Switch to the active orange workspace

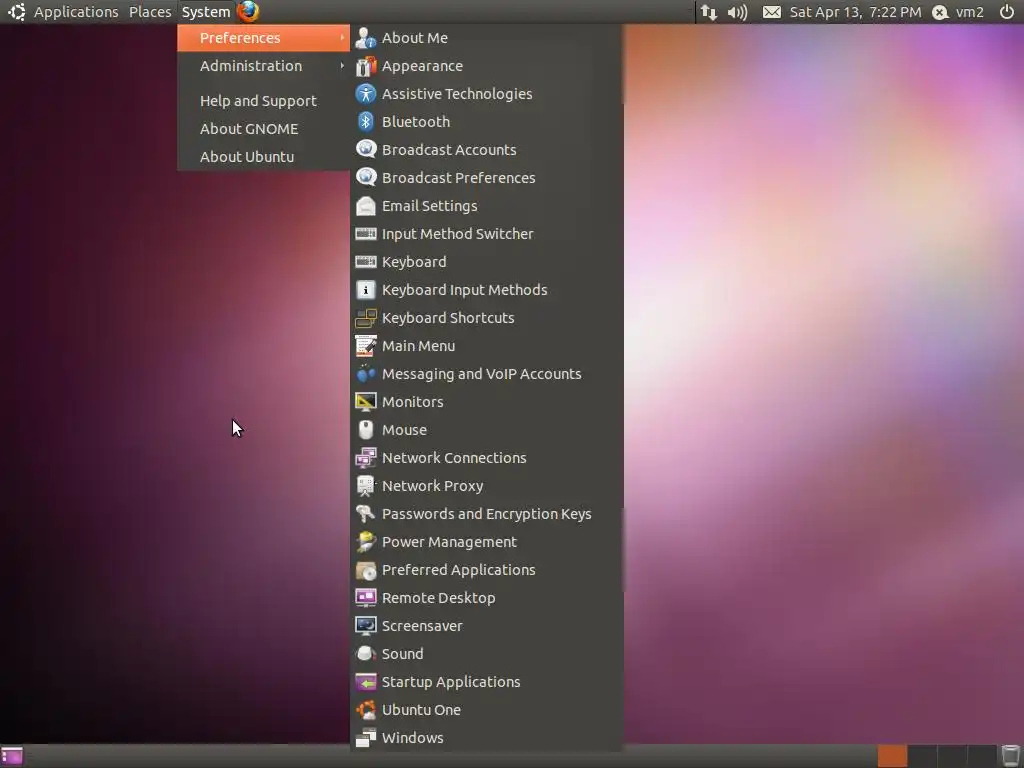coord(892,756)
